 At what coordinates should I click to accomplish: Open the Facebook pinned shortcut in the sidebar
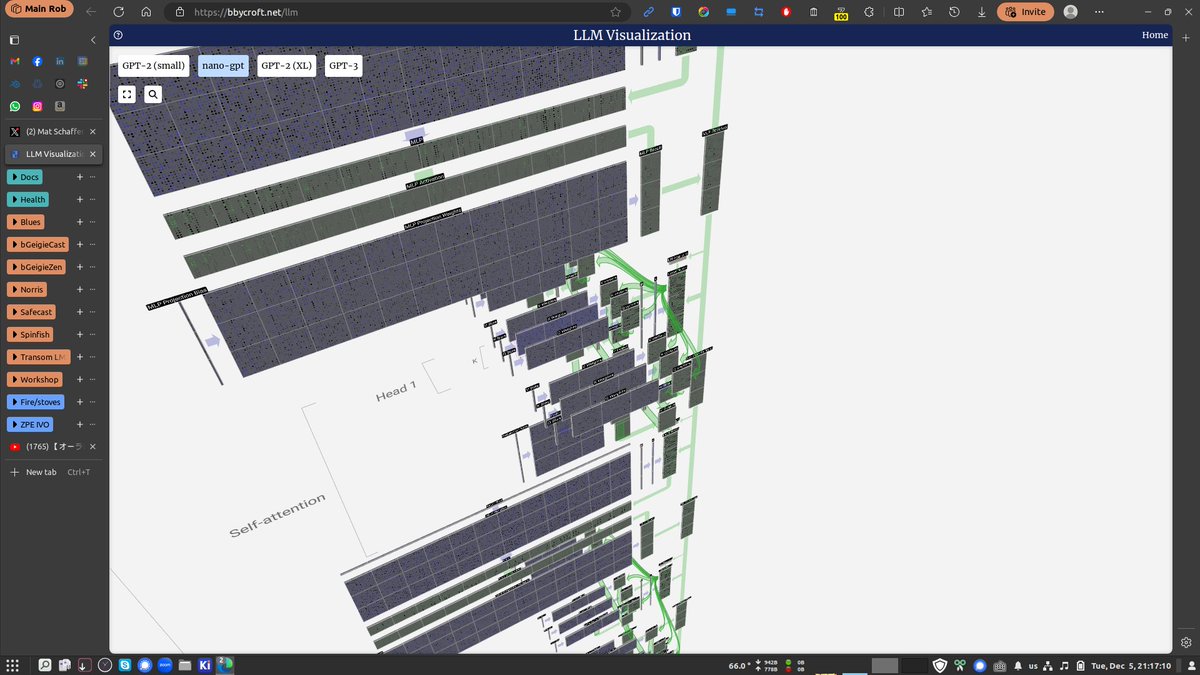coord(37,62)
